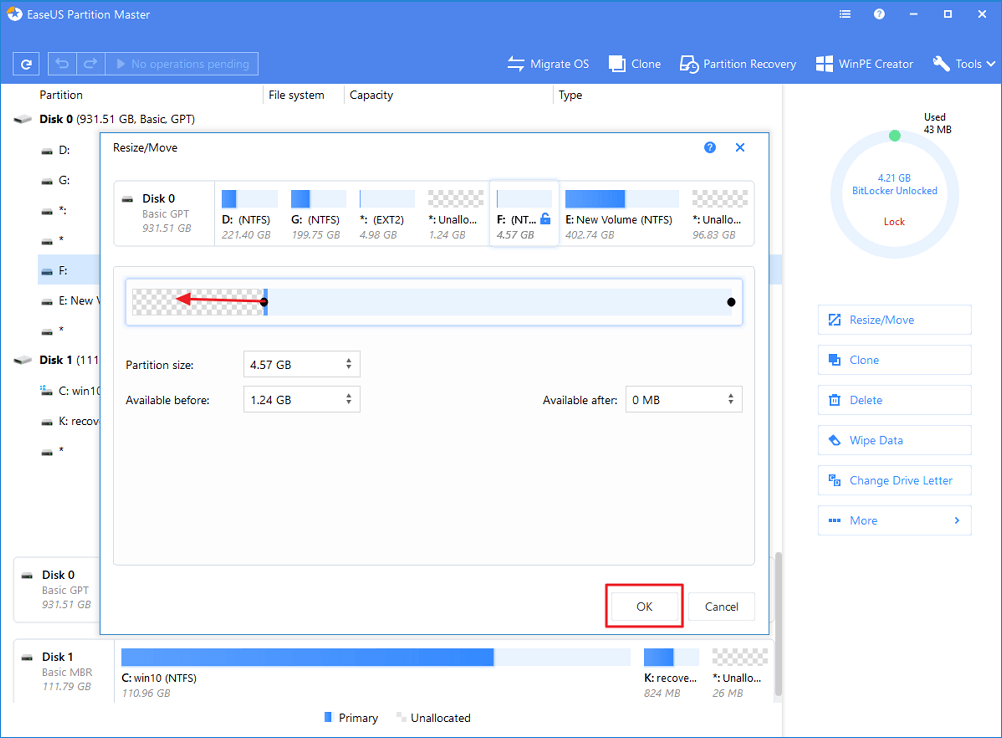Start WinPE Creator
The width and height of the screenshot is (1002, 738).
865,64
